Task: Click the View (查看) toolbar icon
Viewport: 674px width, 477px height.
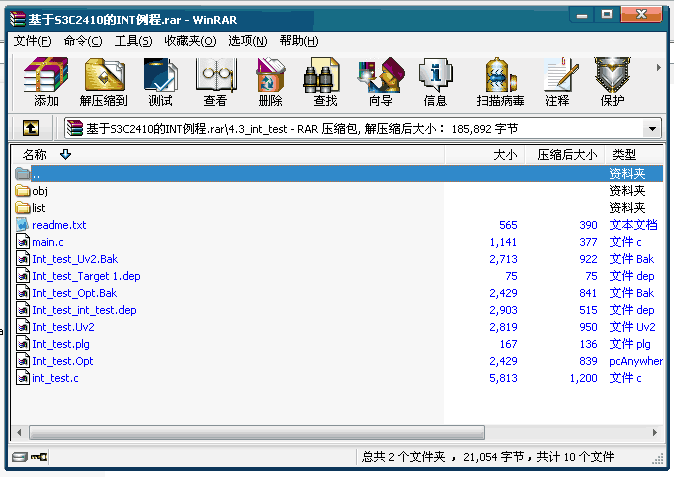Action: [x=215, y=82]
